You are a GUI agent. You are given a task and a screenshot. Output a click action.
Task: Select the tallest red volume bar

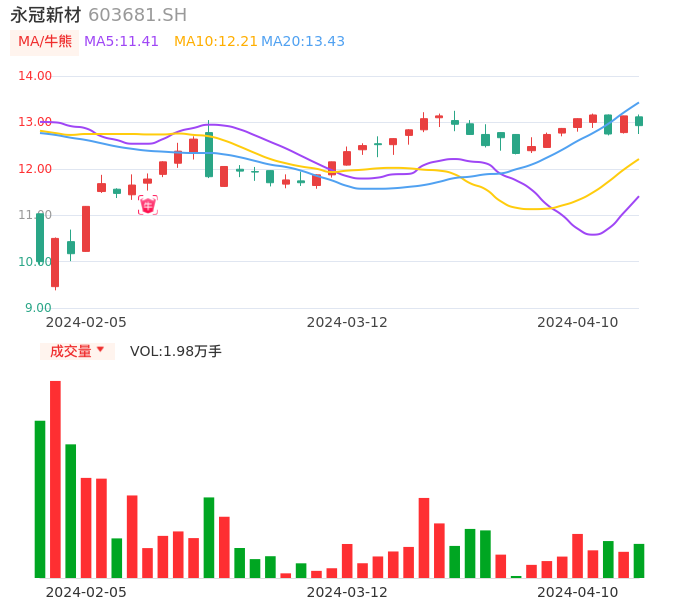[x=56, y=480]
